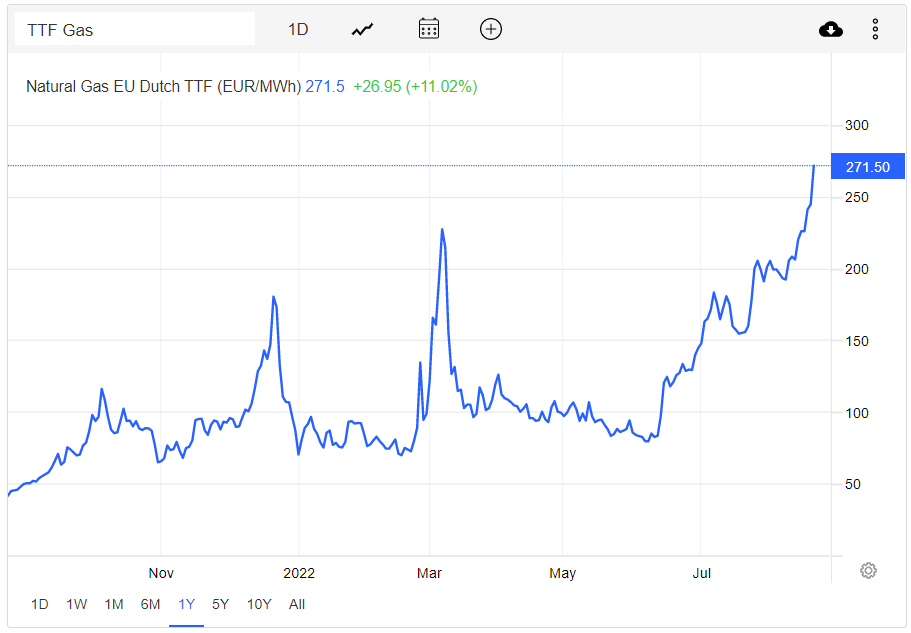Image resolution: width=911 pixels, height=633 pixels.
Task: Click the 271.5 last price value
Action: (325, 87)
